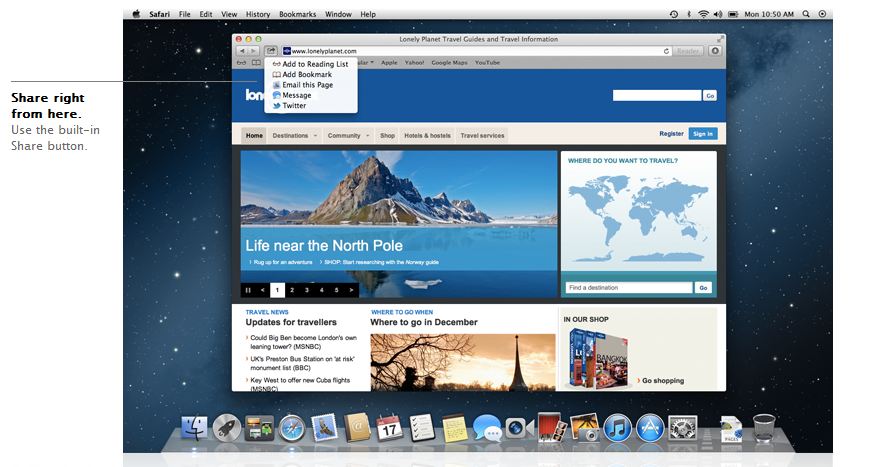Click the Sign in button
Screen dimensions: 869x467
click(x=703, y=134)
